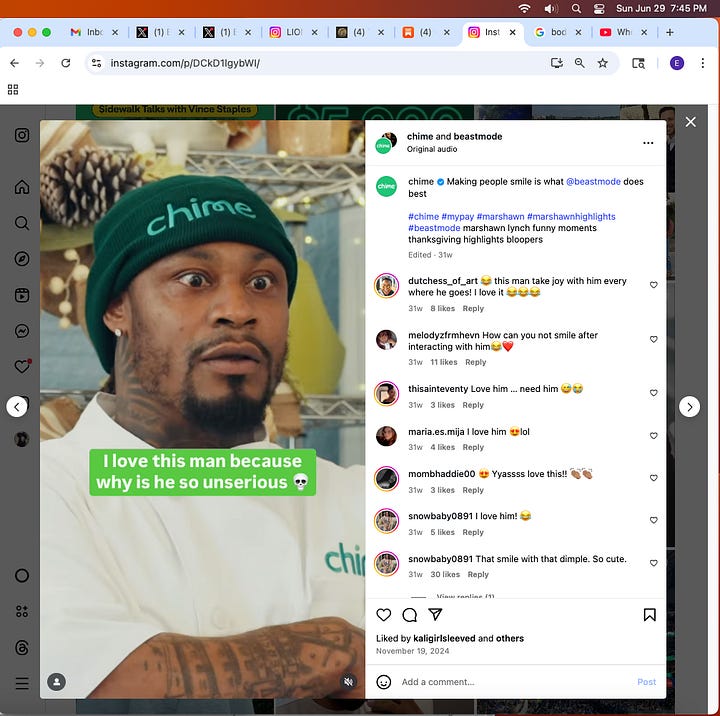The image size is (720, 716).
Task: Open Meta AI circle icon in sidebar
Action: click(22, 575)
